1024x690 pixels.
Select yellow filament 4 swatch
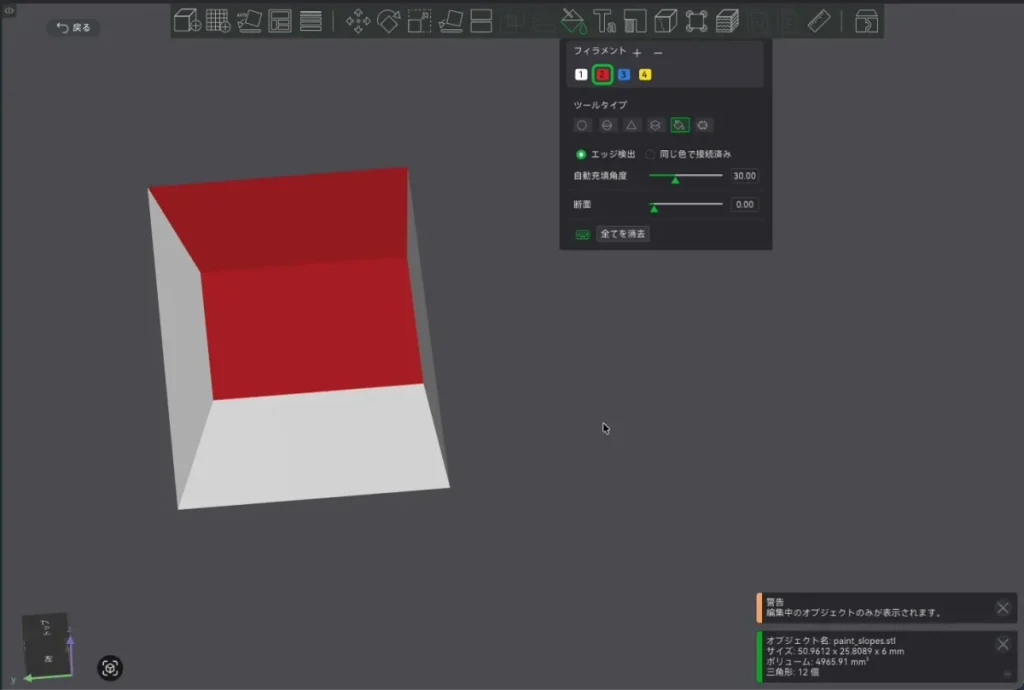point(645,74)
